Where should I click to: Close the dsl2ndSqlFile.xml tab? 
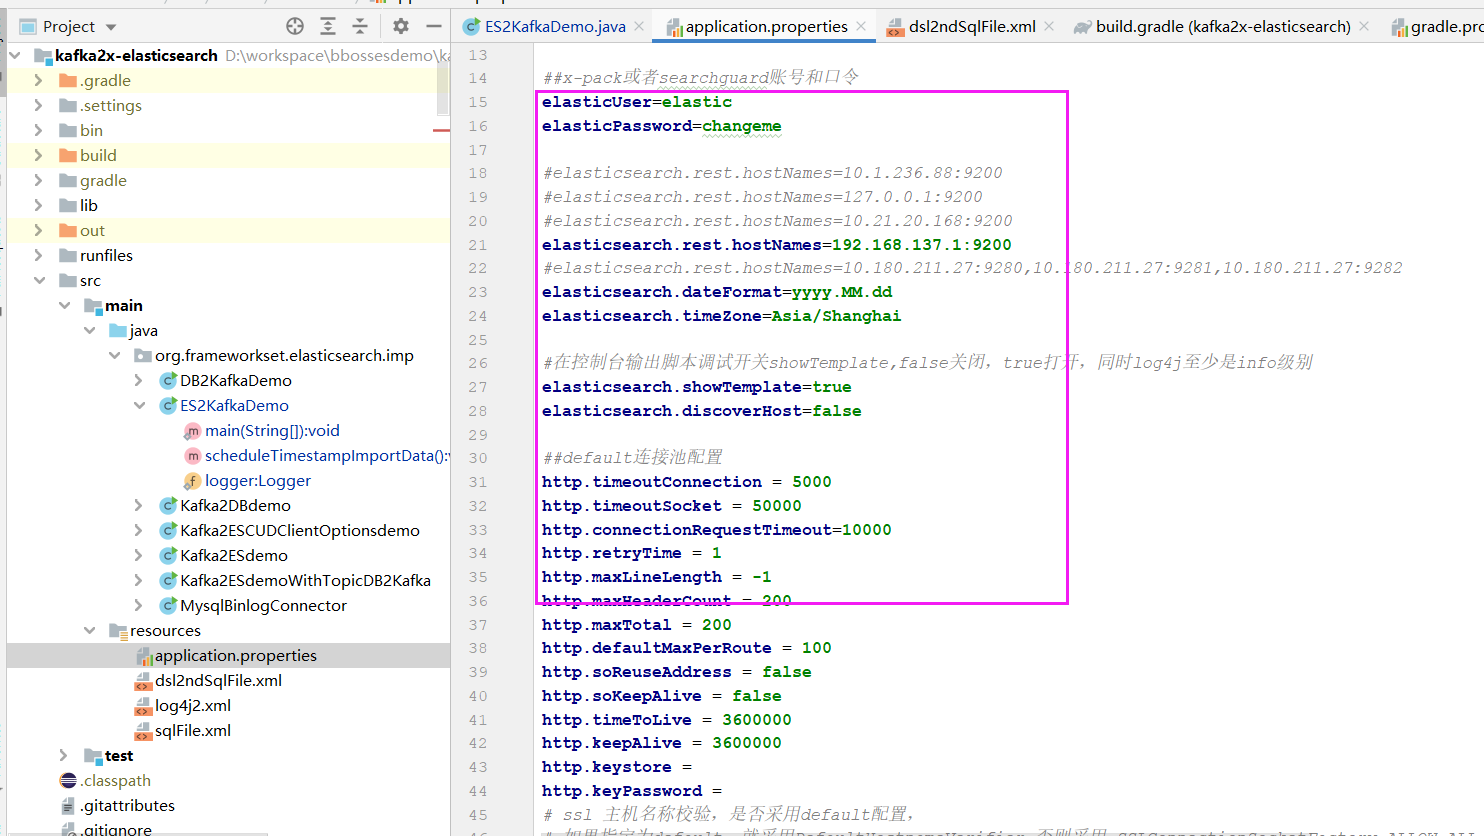[1049, 26]
